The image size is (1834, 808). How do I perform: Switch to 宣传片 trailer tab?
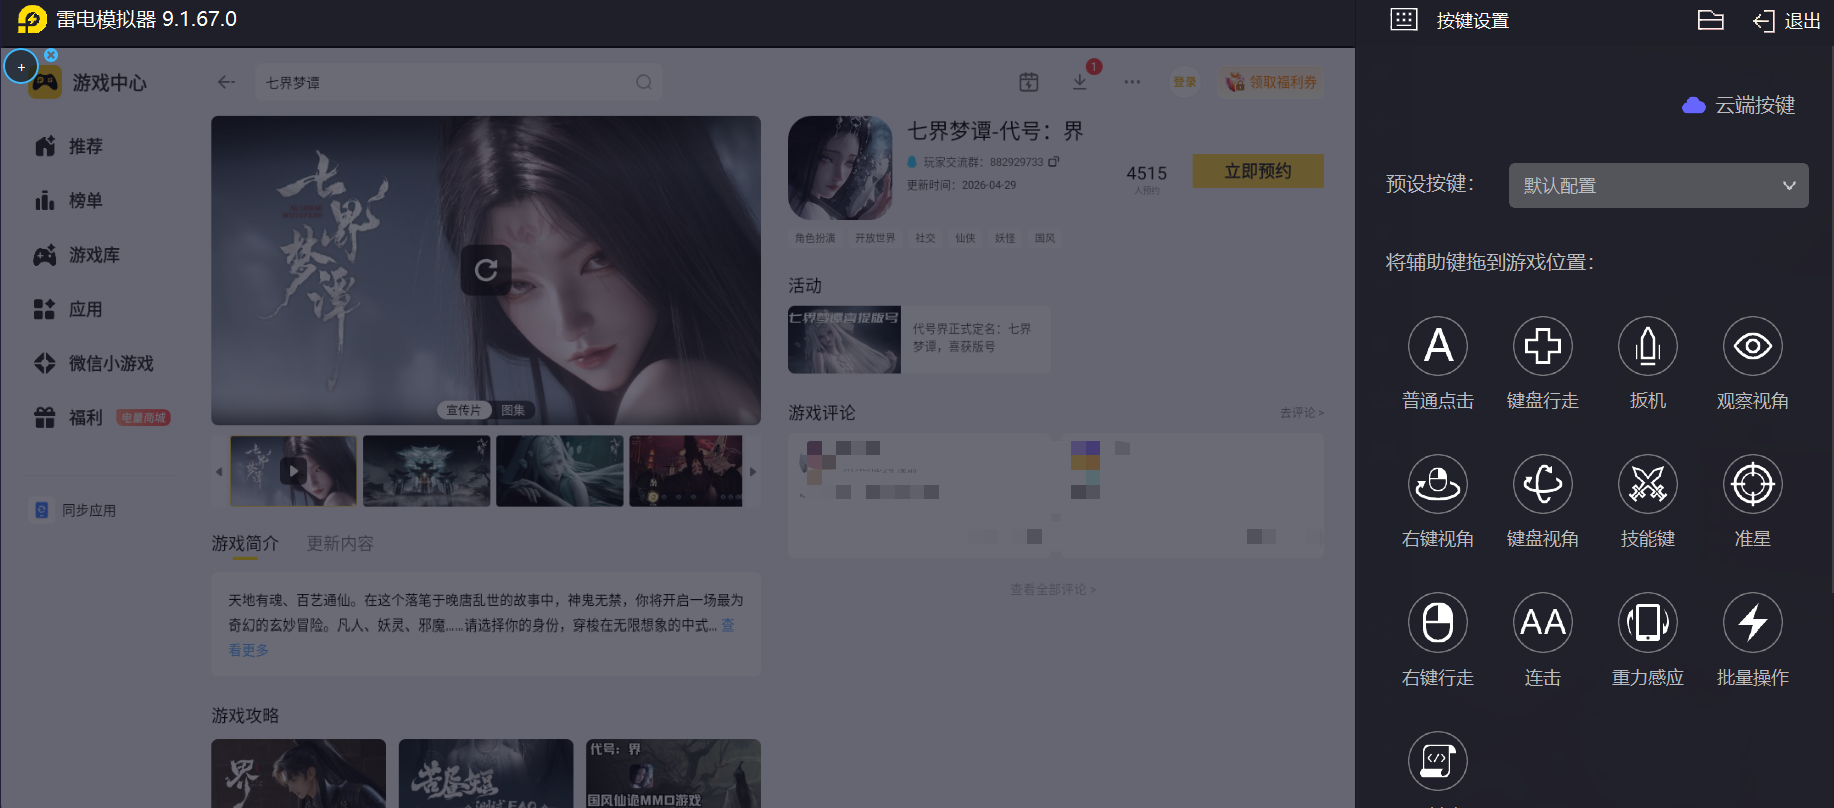463,410
